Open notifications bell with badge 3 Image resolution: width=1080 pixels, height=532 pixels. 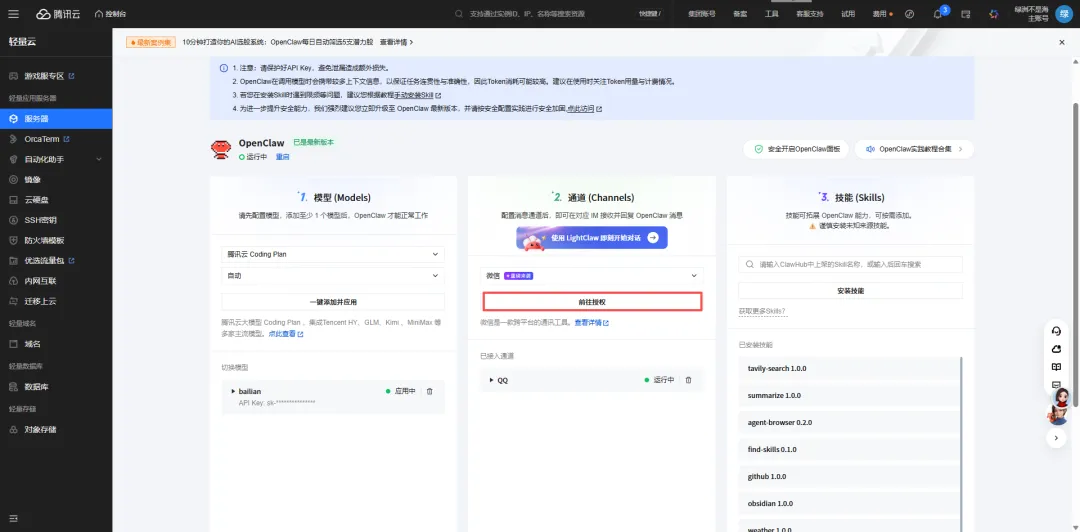pos(938,13)
